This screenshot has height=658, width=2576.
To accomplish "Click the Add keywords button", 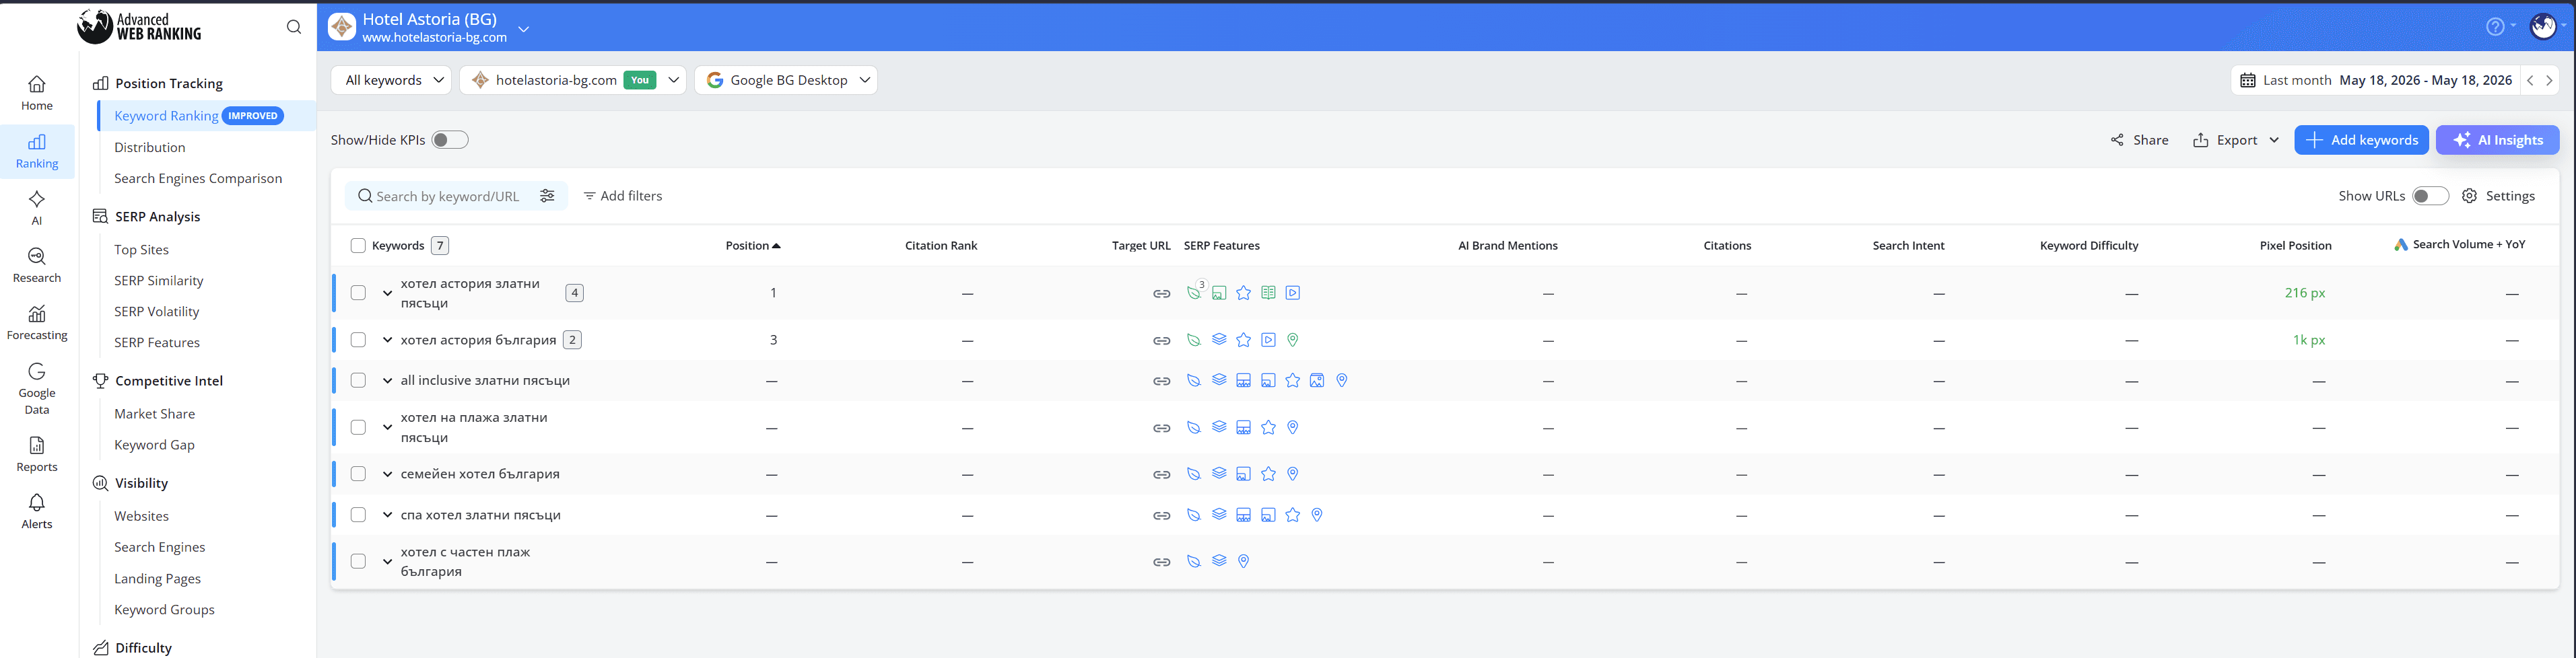I will pyautogui.click(x=2361, y=140).
